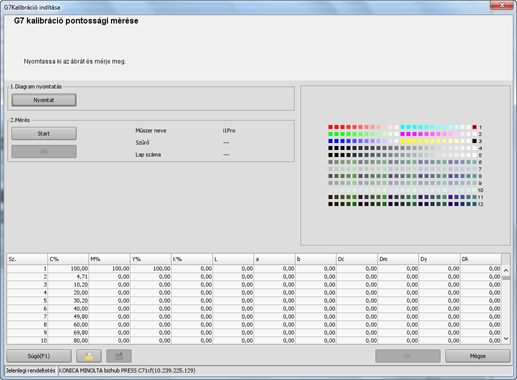Image resolution: width=517 pixels, height=380 pixels.
Task: Click the save icon next to folder
Action: tap(119, 356)
